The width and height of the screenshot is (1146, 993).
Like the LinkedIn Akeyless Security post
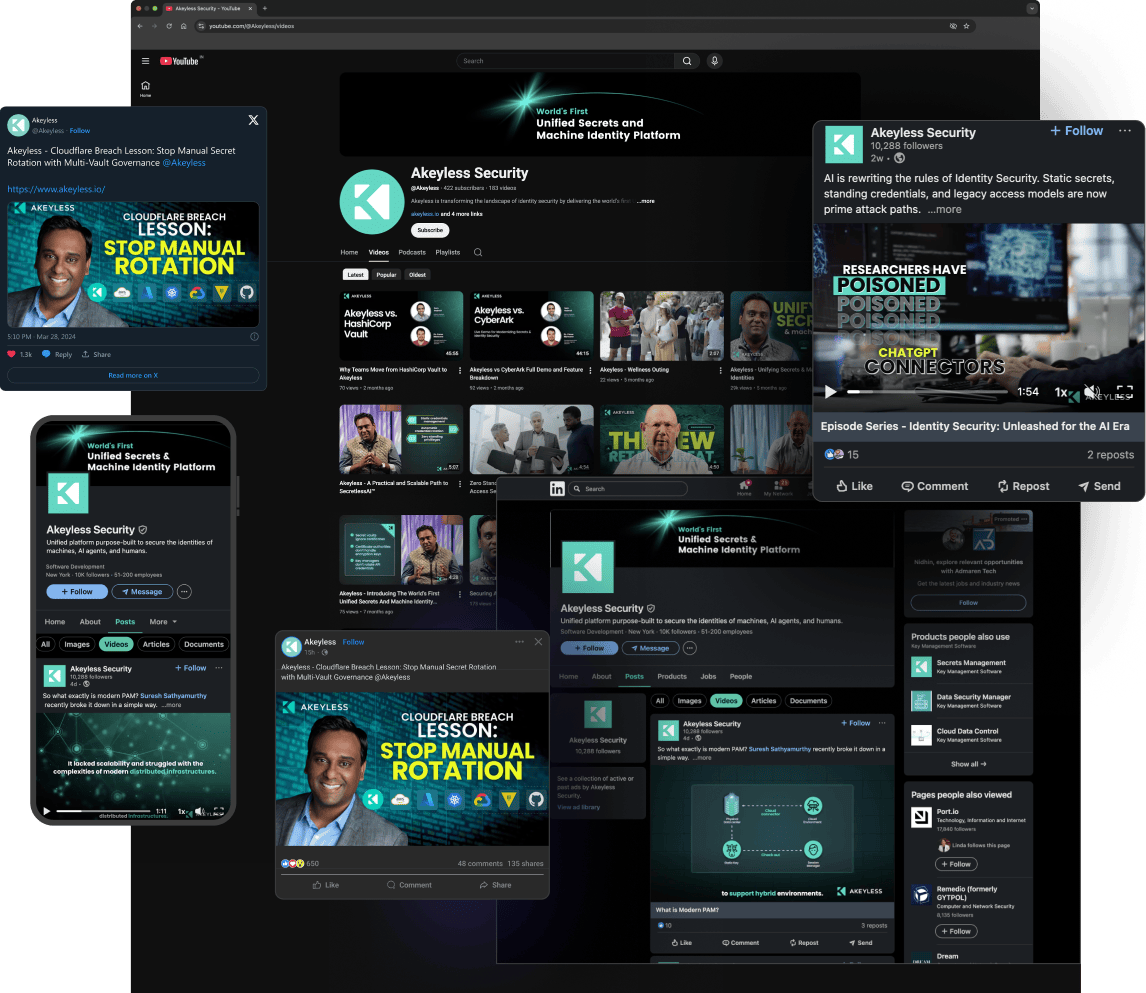(x=854, y=487)
